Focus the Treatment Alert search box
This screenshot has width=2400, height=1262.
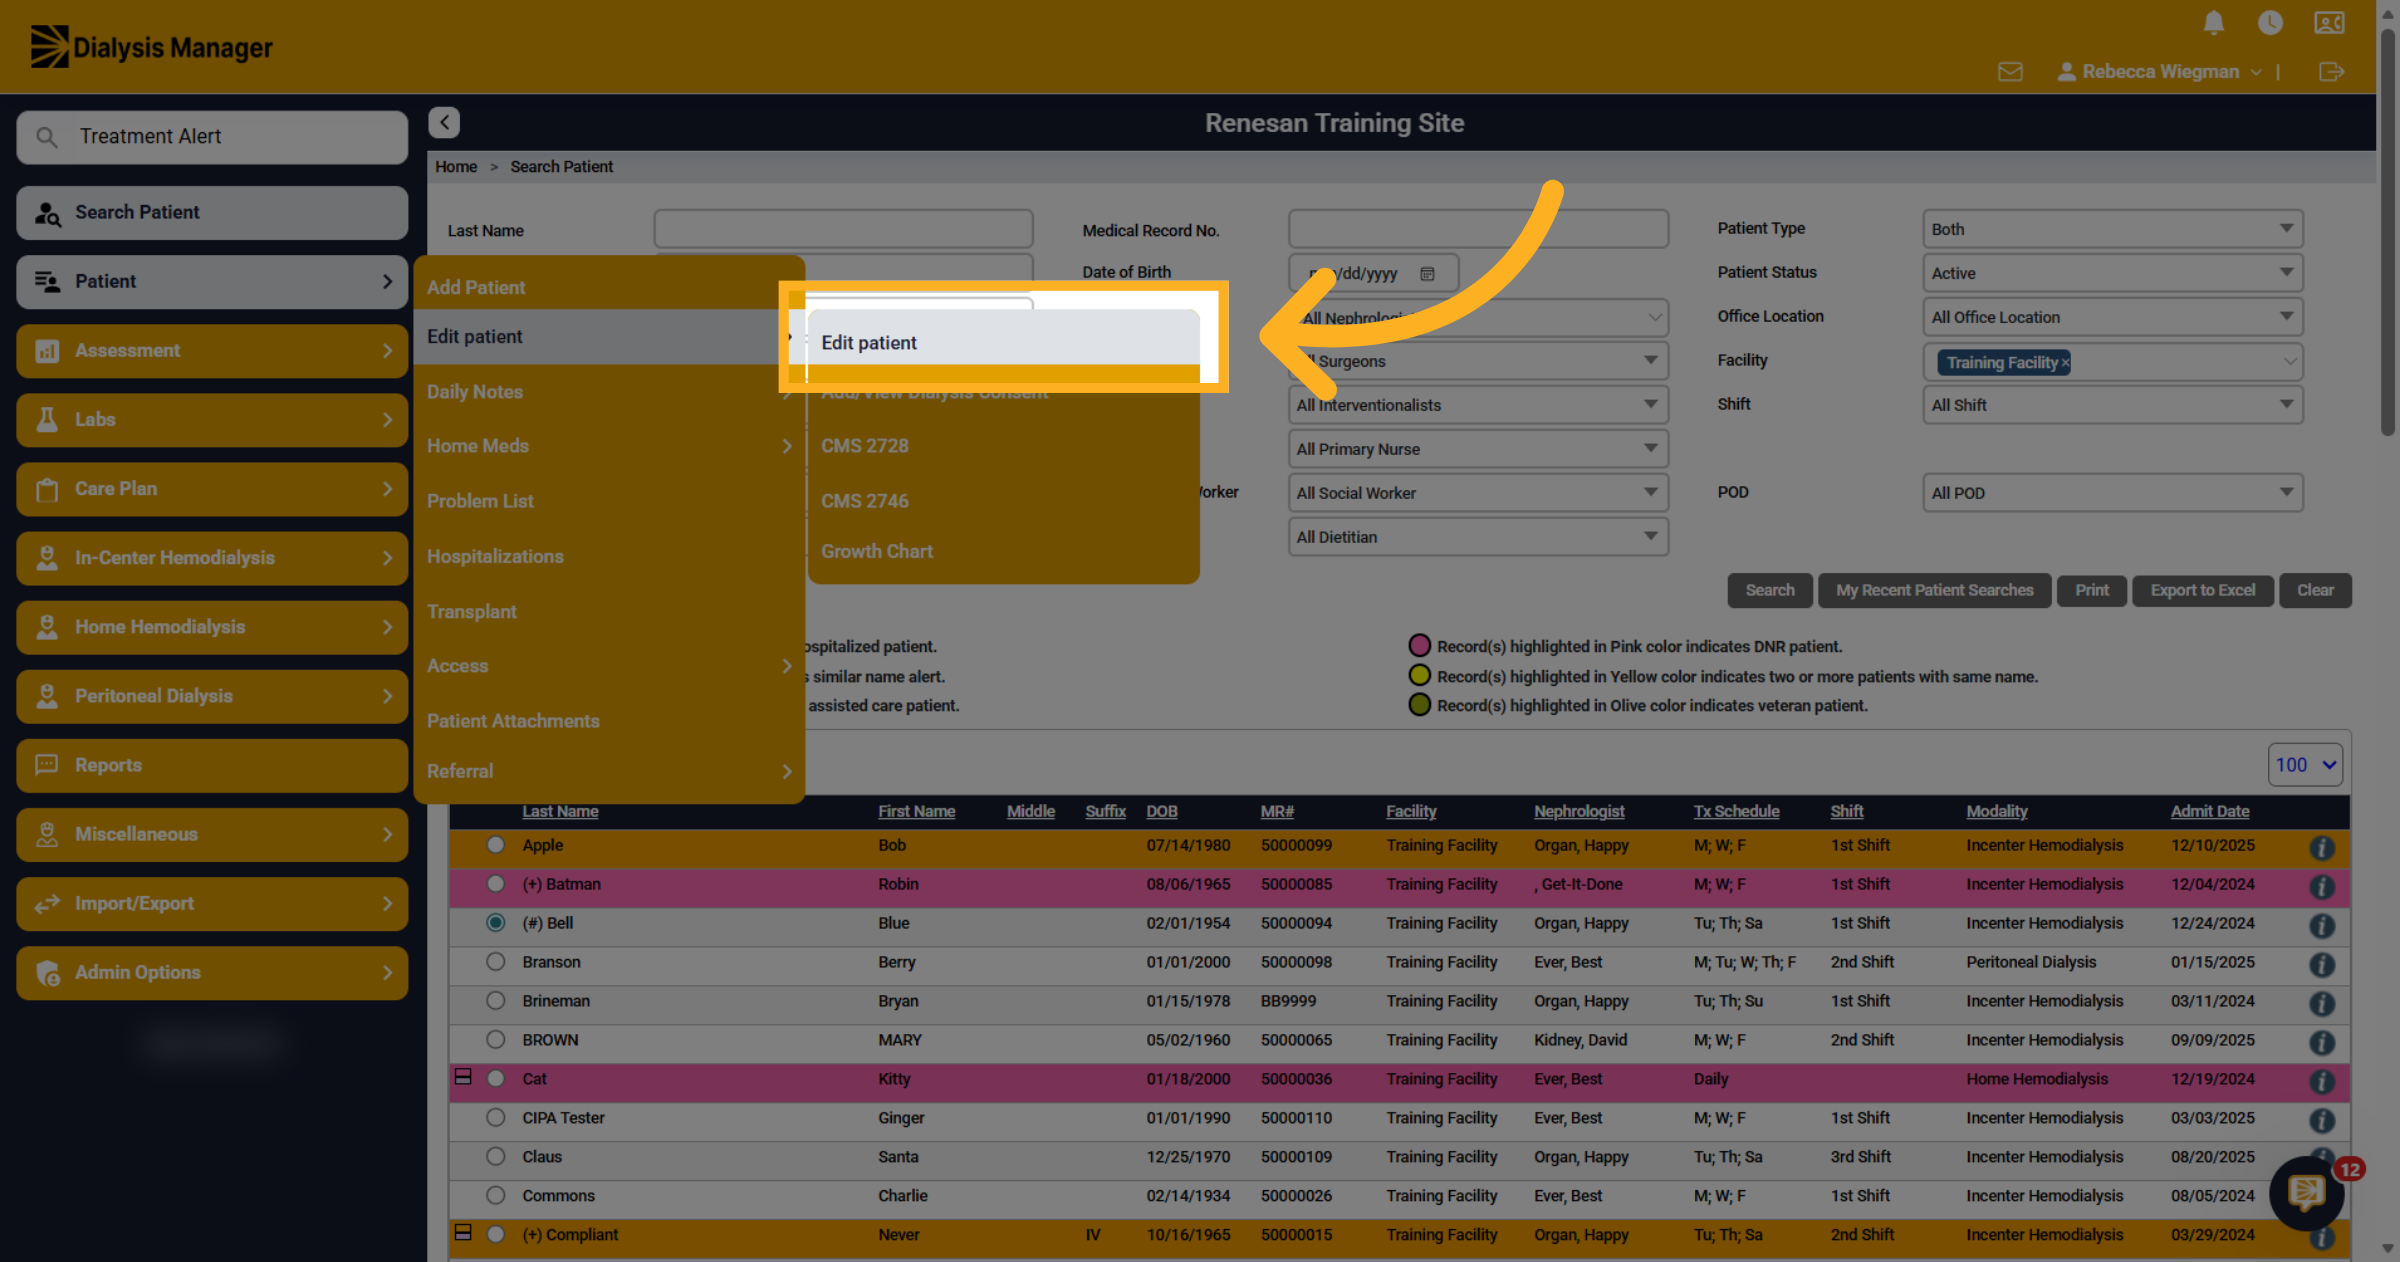coord(212,137)
